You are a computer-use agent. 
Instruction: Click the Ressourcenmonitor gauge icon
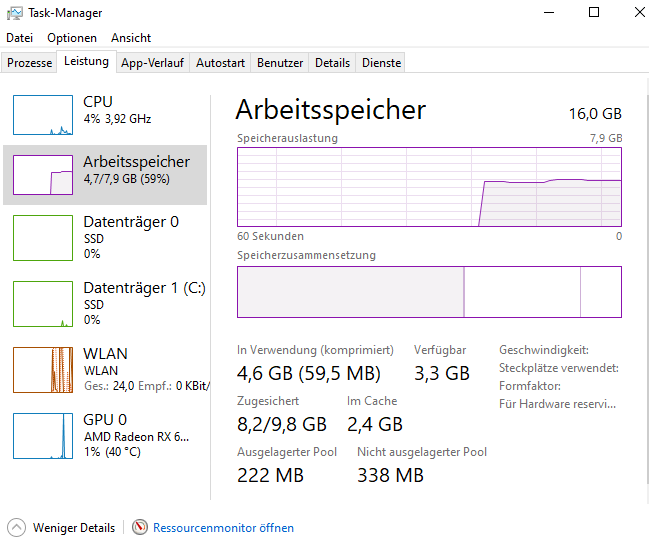140,527
